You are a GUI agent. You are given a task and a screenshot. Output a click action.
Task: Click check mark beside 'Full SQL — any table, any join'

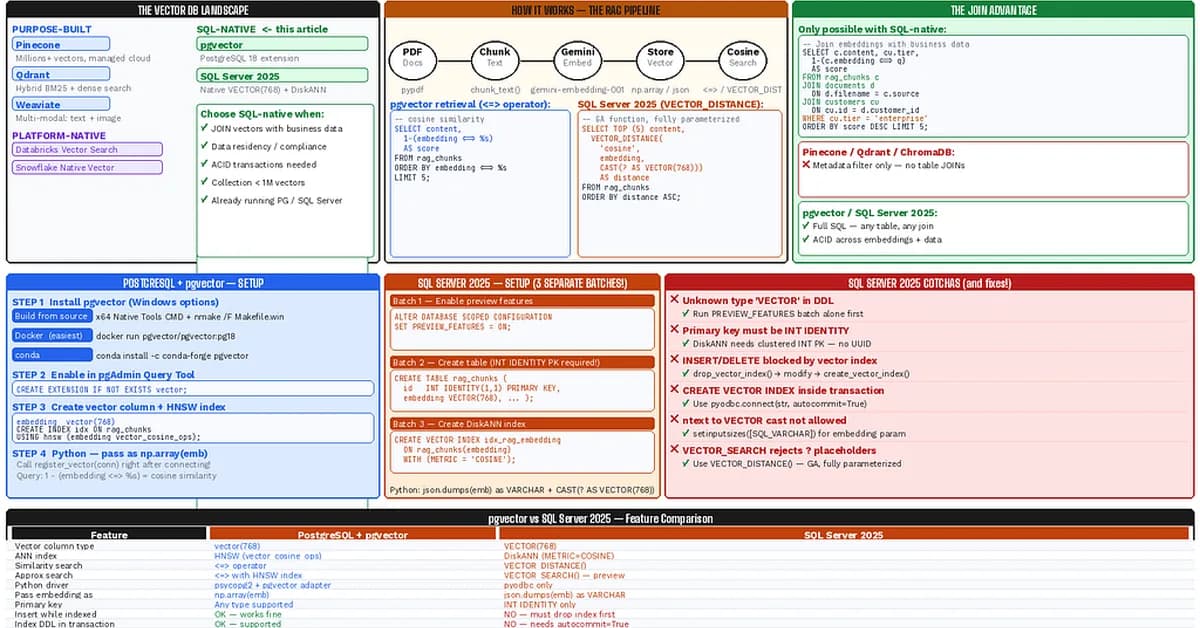[x=806, y=225]
